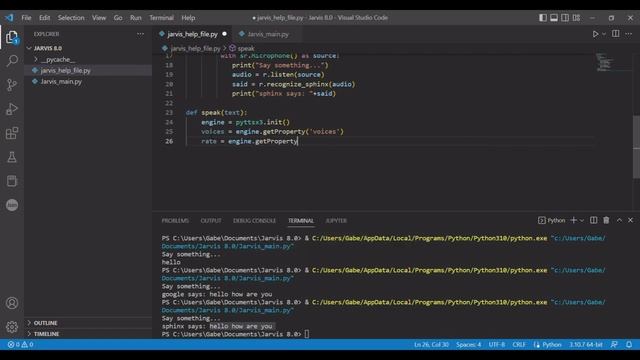This screenshot has height=360, width=640.
Task: Open the Terminal menu
Action: tap(161, 18)
